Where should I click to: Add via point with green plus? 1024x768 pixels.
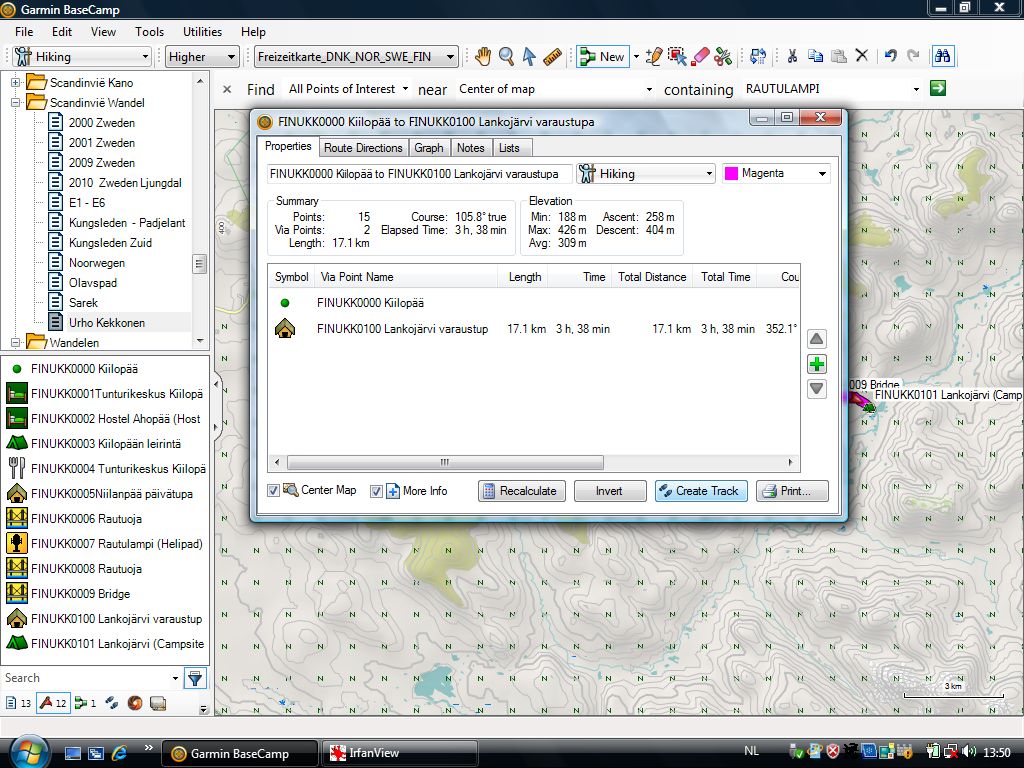[x=817, y=365]
